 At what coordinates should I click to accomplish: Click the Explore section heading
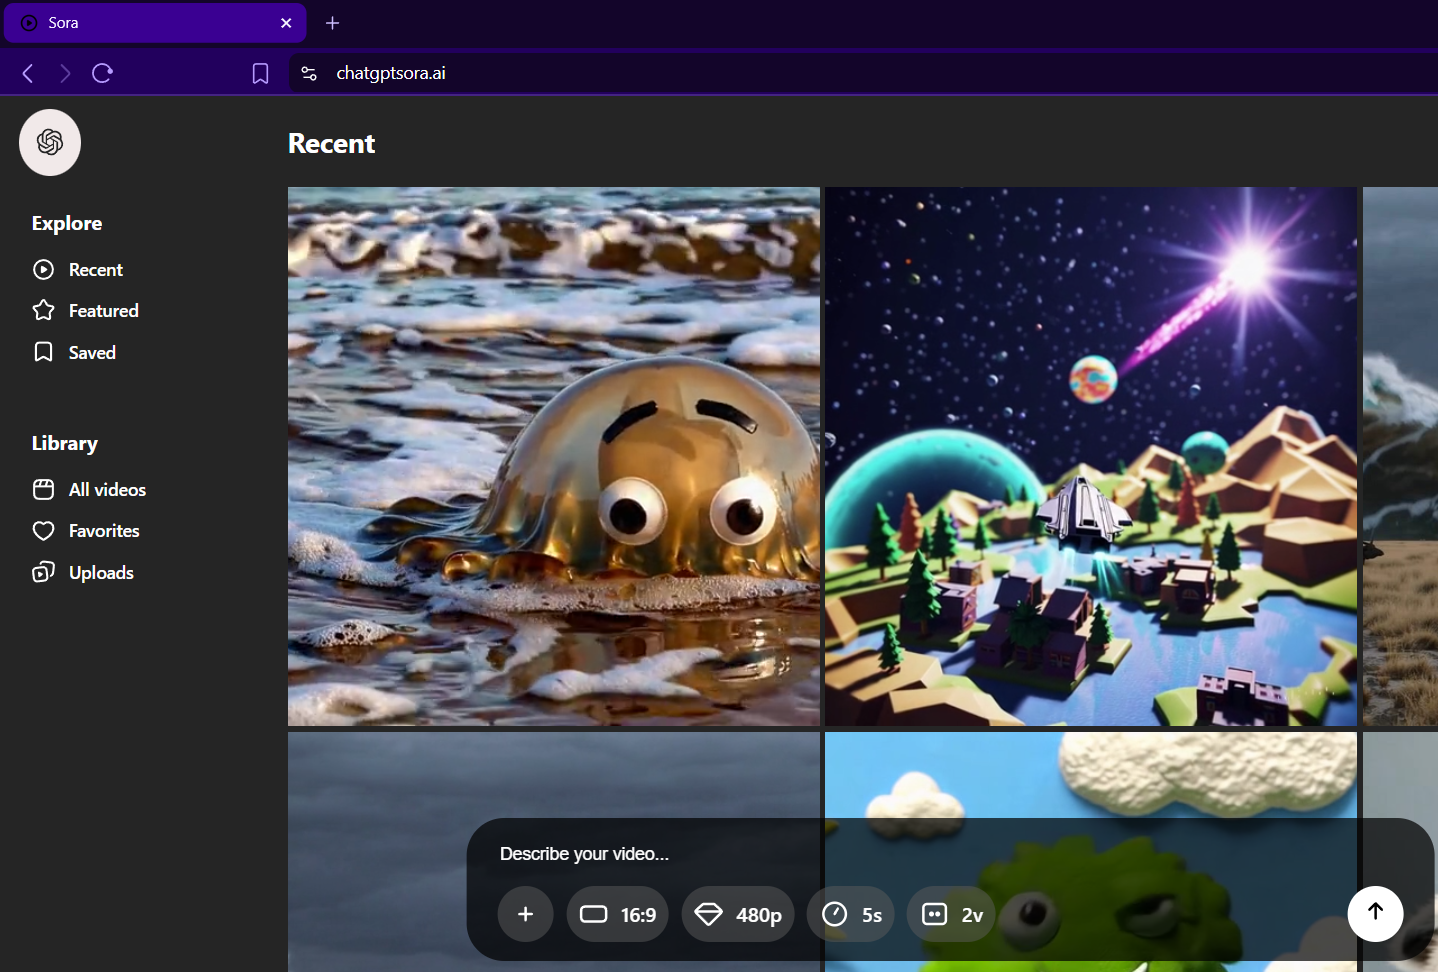pos(67,224)
